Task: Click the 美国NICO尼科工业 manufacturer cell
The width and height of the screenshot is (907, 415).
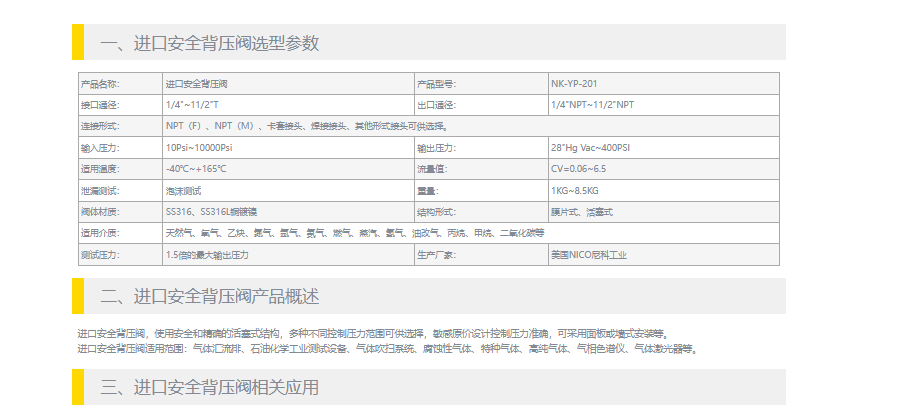Action: (x=588, y=255)
